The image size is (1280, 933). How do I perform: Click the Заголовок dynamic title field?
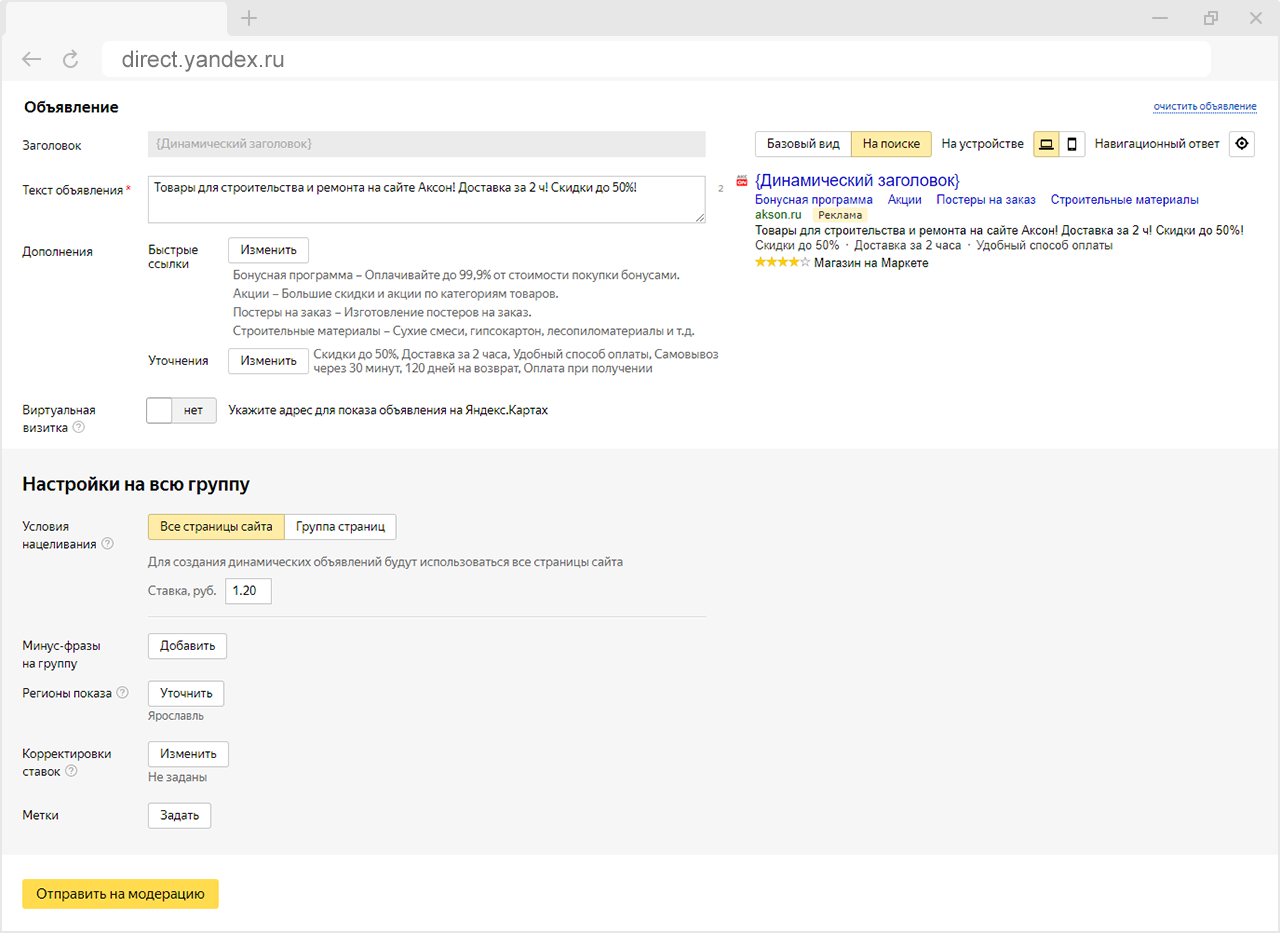427,145
